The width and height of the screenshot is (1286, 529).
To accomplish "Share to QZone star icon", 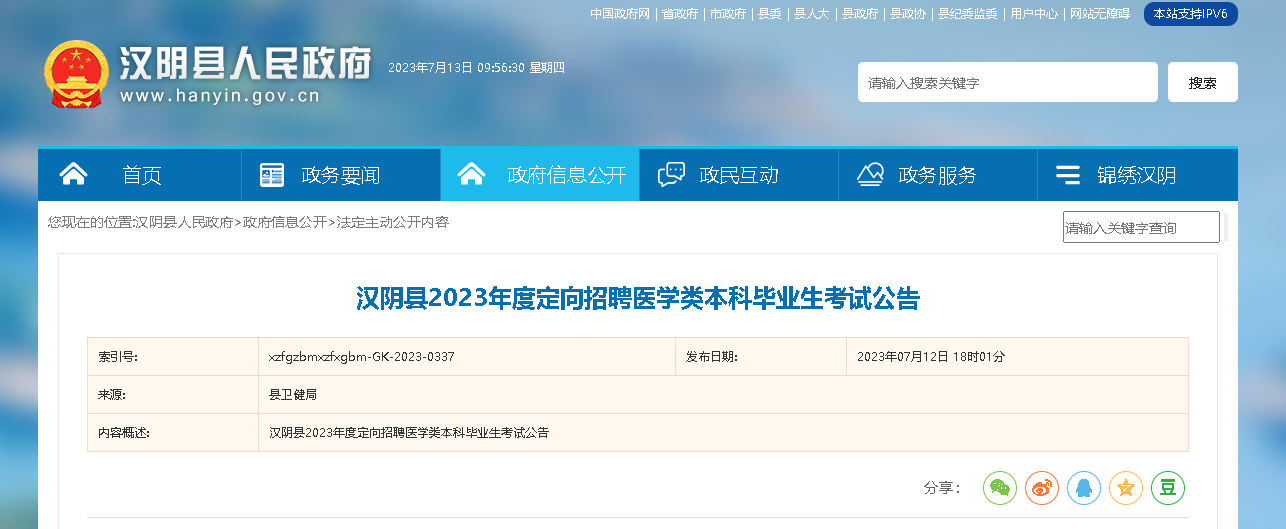I will click(1125, 487).
